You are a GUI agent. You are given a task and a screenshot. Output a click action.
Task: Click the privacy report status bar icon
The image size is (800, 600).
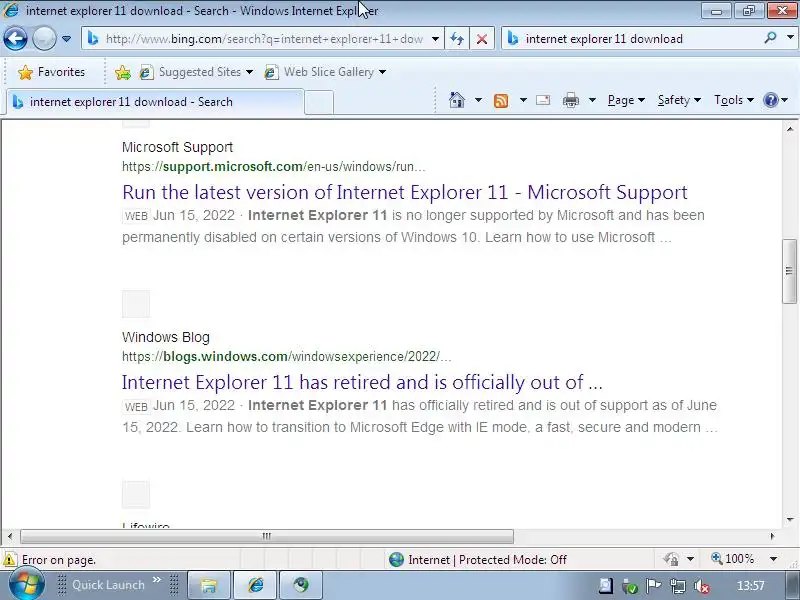[x=671, y=560]
